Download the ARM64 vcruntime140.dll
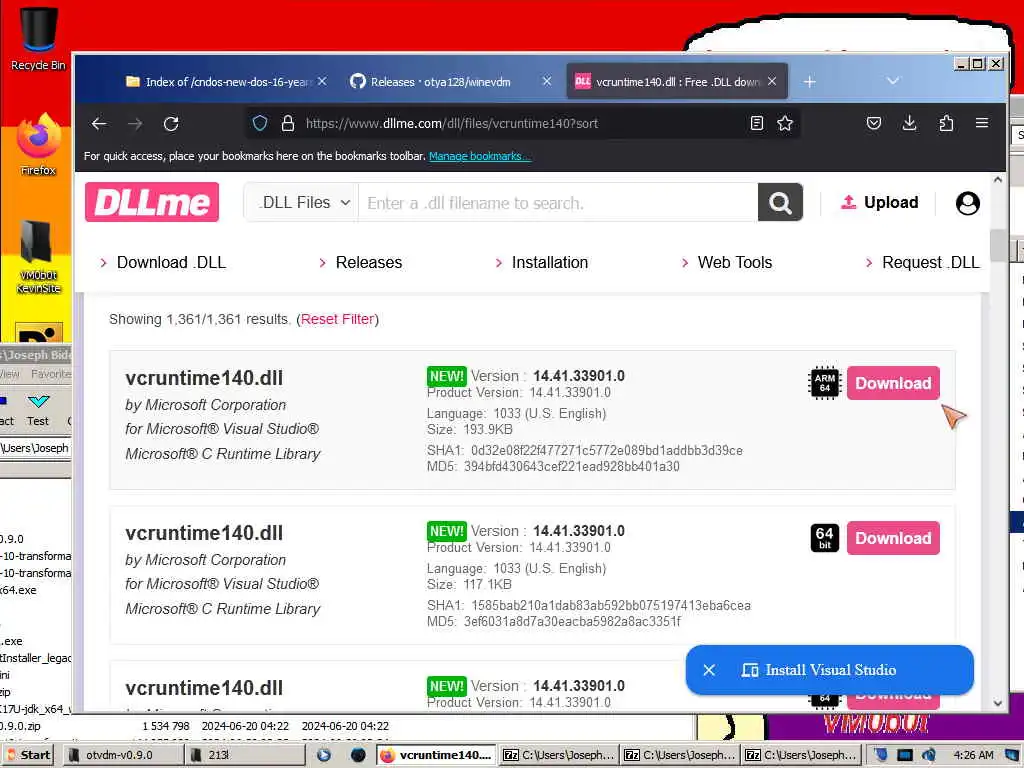The height and width of the screenshot is (768, 1024). (893, 383)
